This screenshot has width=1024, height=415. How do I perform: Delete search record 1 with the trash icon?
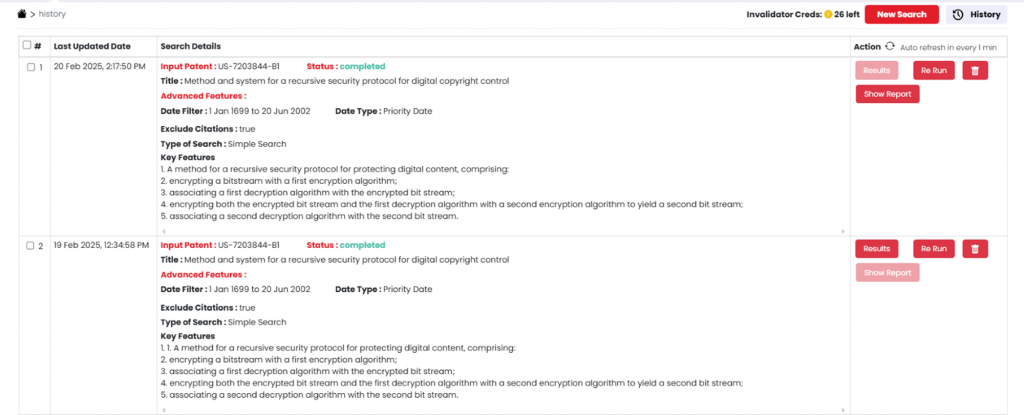click(975, 71)
